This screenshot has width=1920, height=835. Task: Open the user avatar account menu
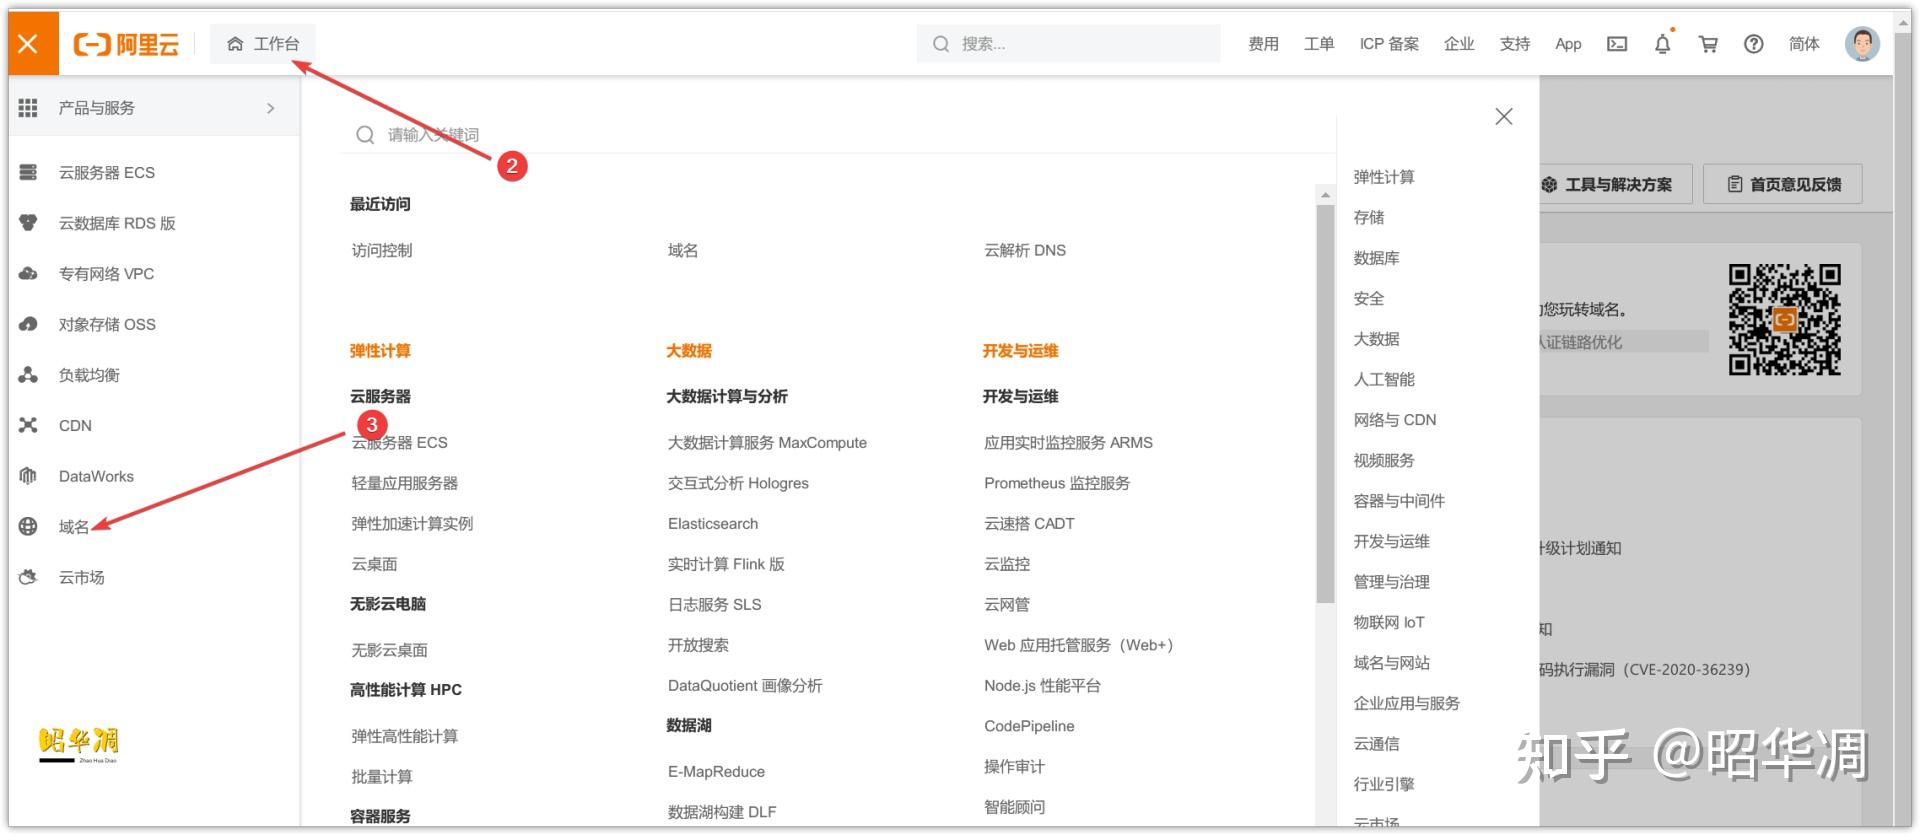[1862, 44]
